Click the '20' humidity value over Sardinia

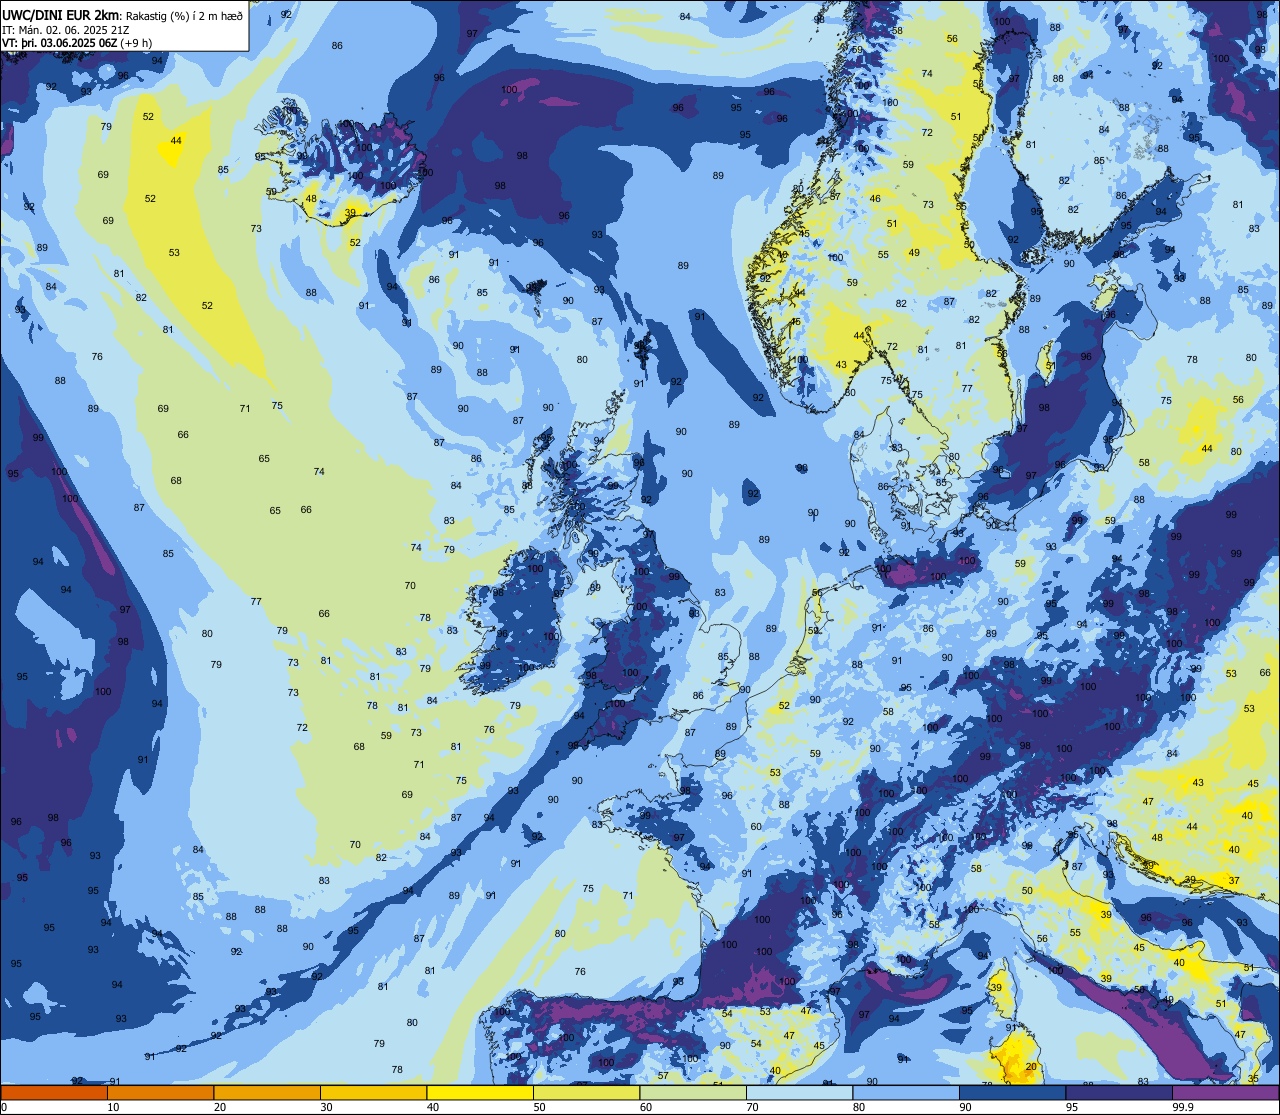(x=1031, y=1066)
